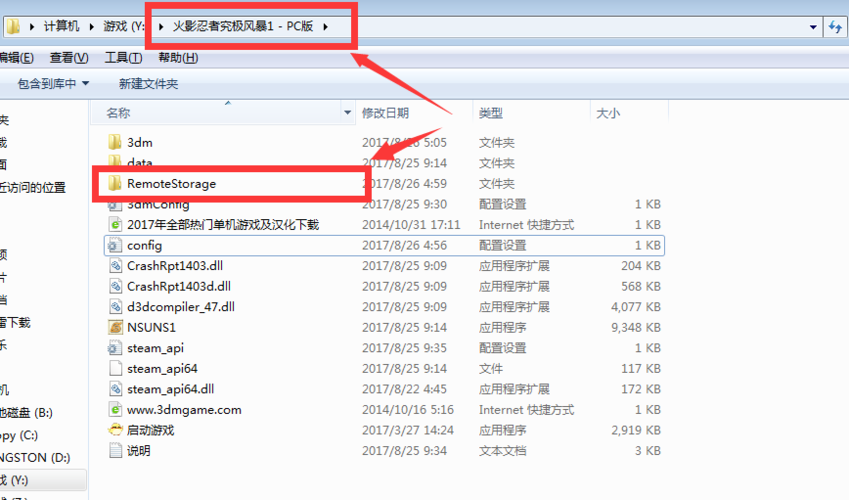The image size is (849, 500).
Task: Select the CrashRpt1403.dll file name
Action: point(175,266)
